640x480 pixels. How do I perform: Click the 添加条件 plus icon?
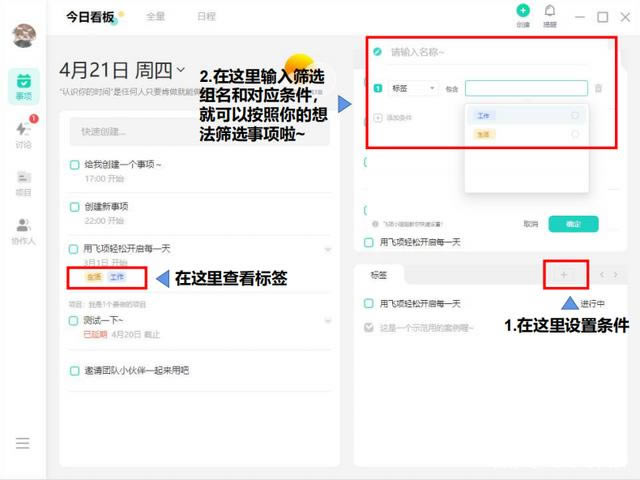[x=378, y=118]
